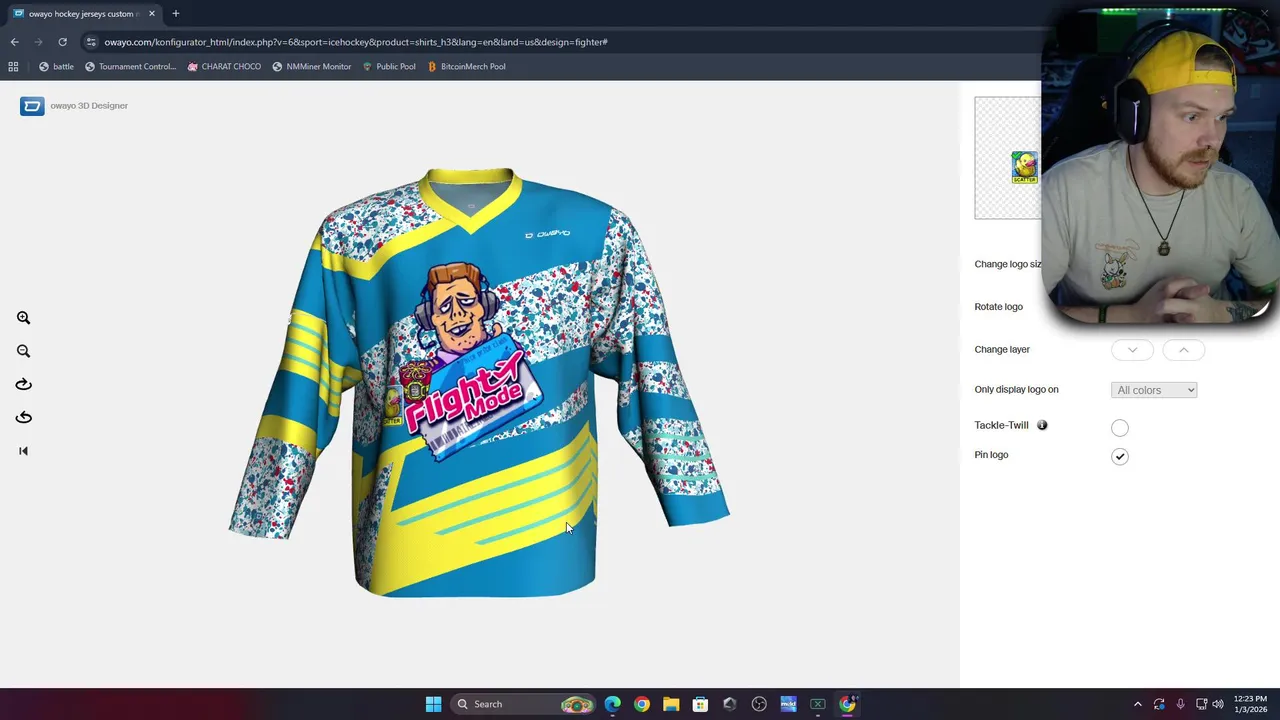Viewport: 1280px width, 720px height.
Task: Open the 'battle' bookmark
Action: (x=56, y=66)
